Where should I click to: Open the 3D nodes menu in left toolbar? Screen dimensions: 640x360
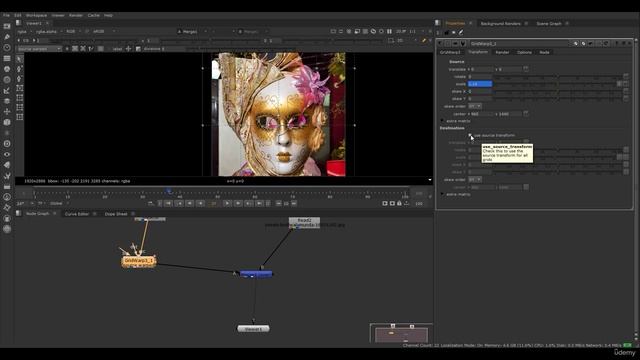pyautogui.click(x=7, y=122)
